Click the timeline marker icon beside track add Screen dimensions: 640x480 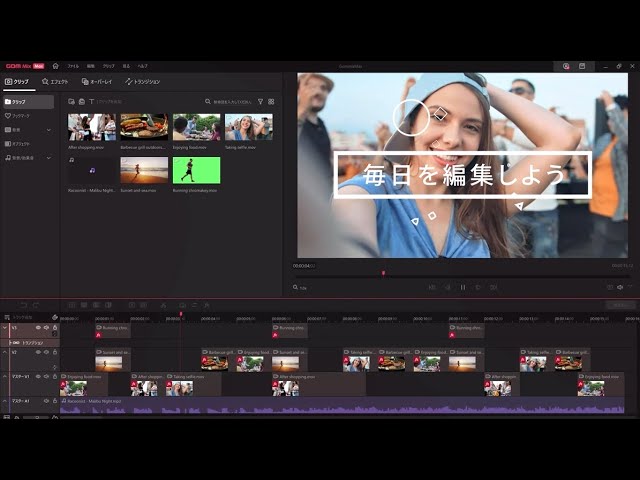(x=55, y=317)
